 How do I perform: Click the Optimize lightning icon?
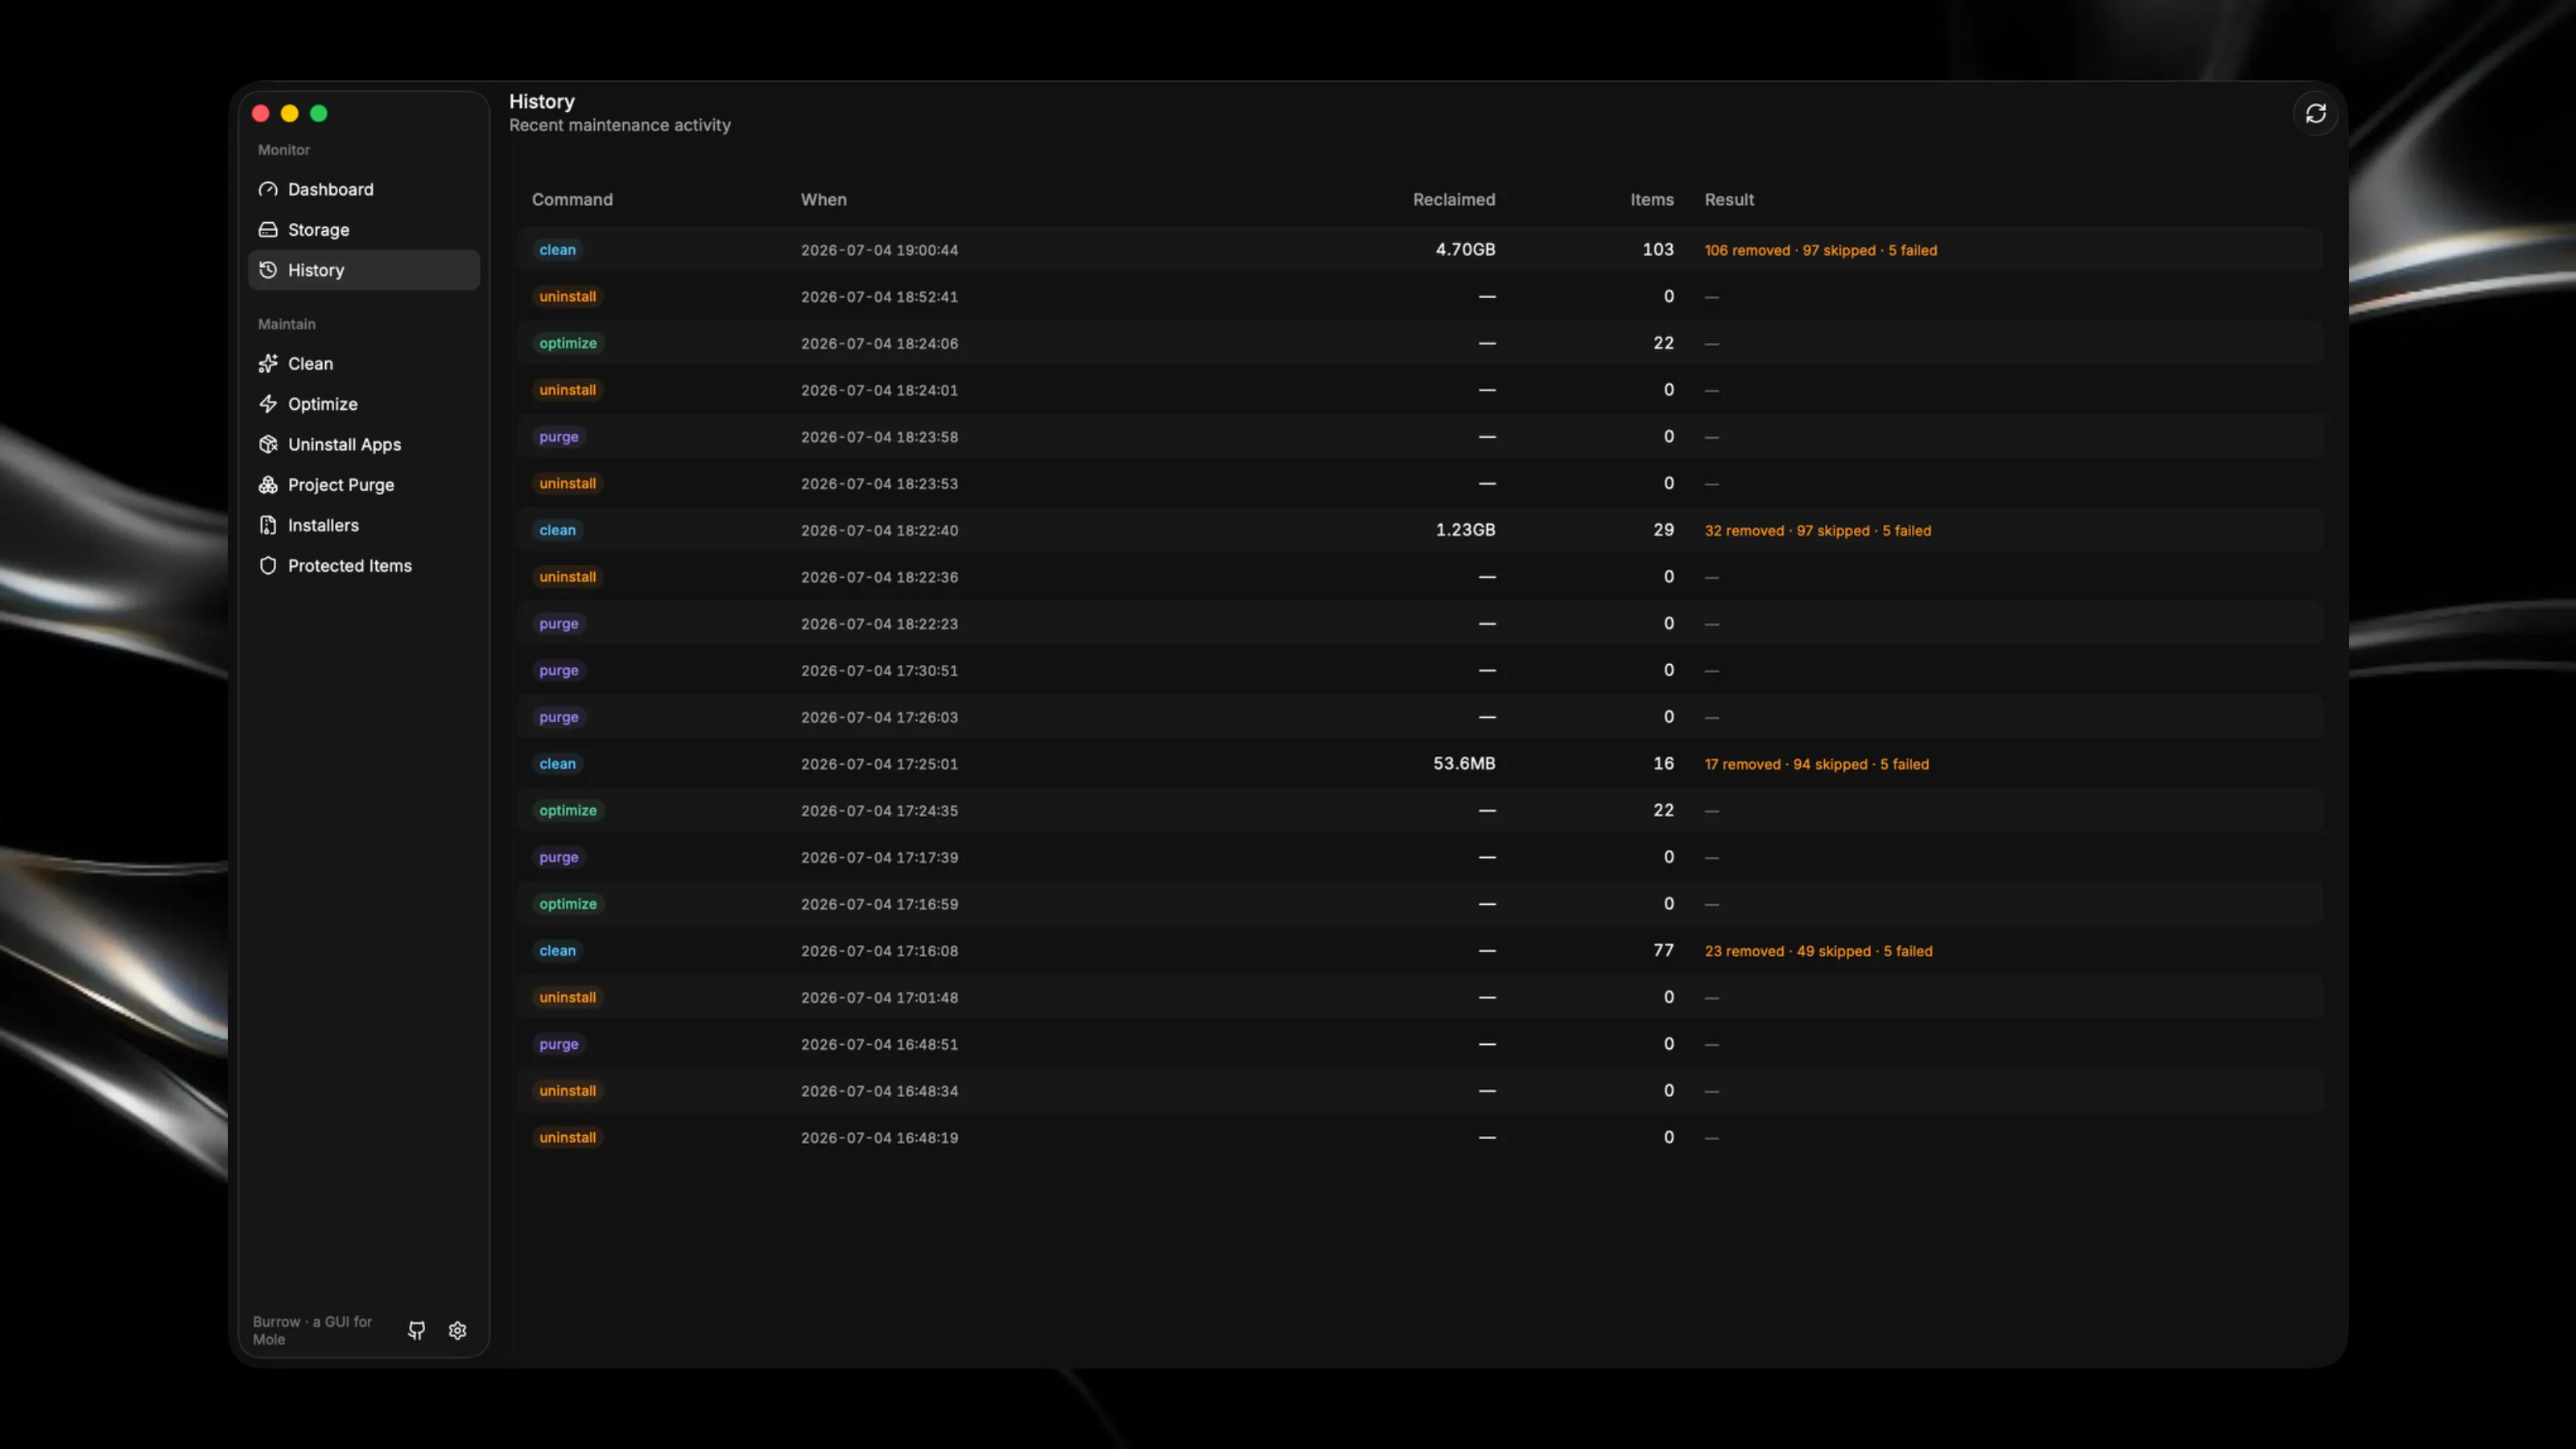tap(268, 404)
